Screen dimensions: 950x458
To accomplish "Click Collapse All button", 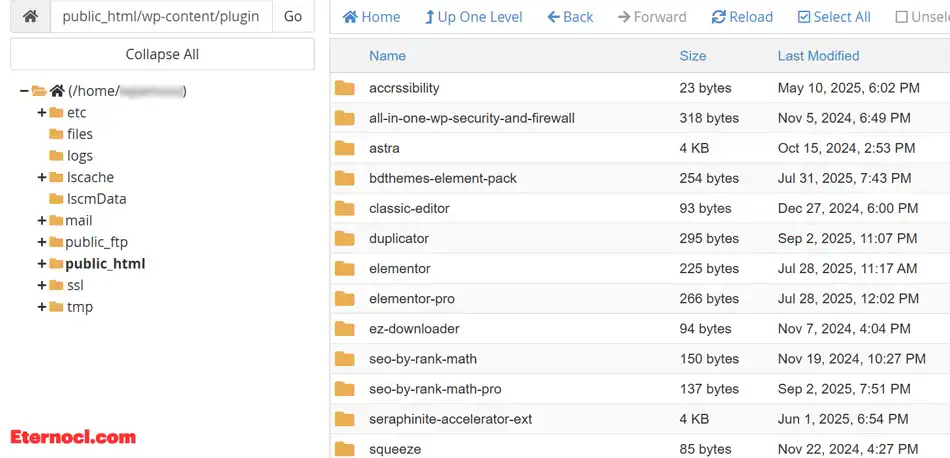I will pos(162,54).
